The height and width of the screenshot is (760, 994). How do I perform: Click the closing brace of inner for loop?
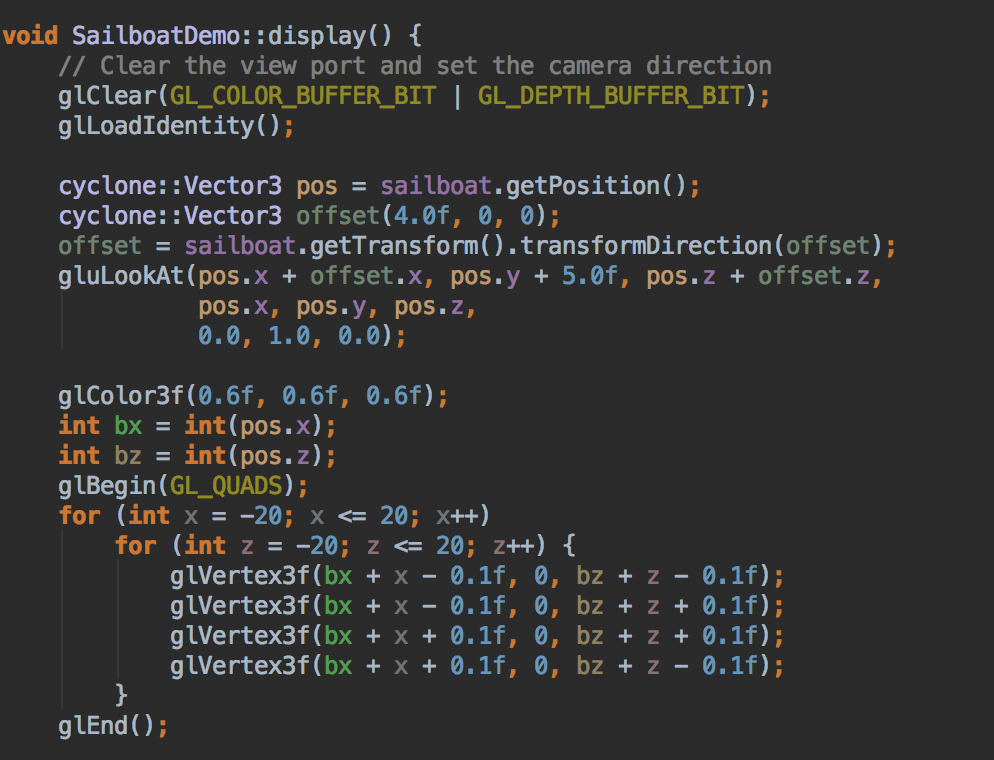point(121,695)
